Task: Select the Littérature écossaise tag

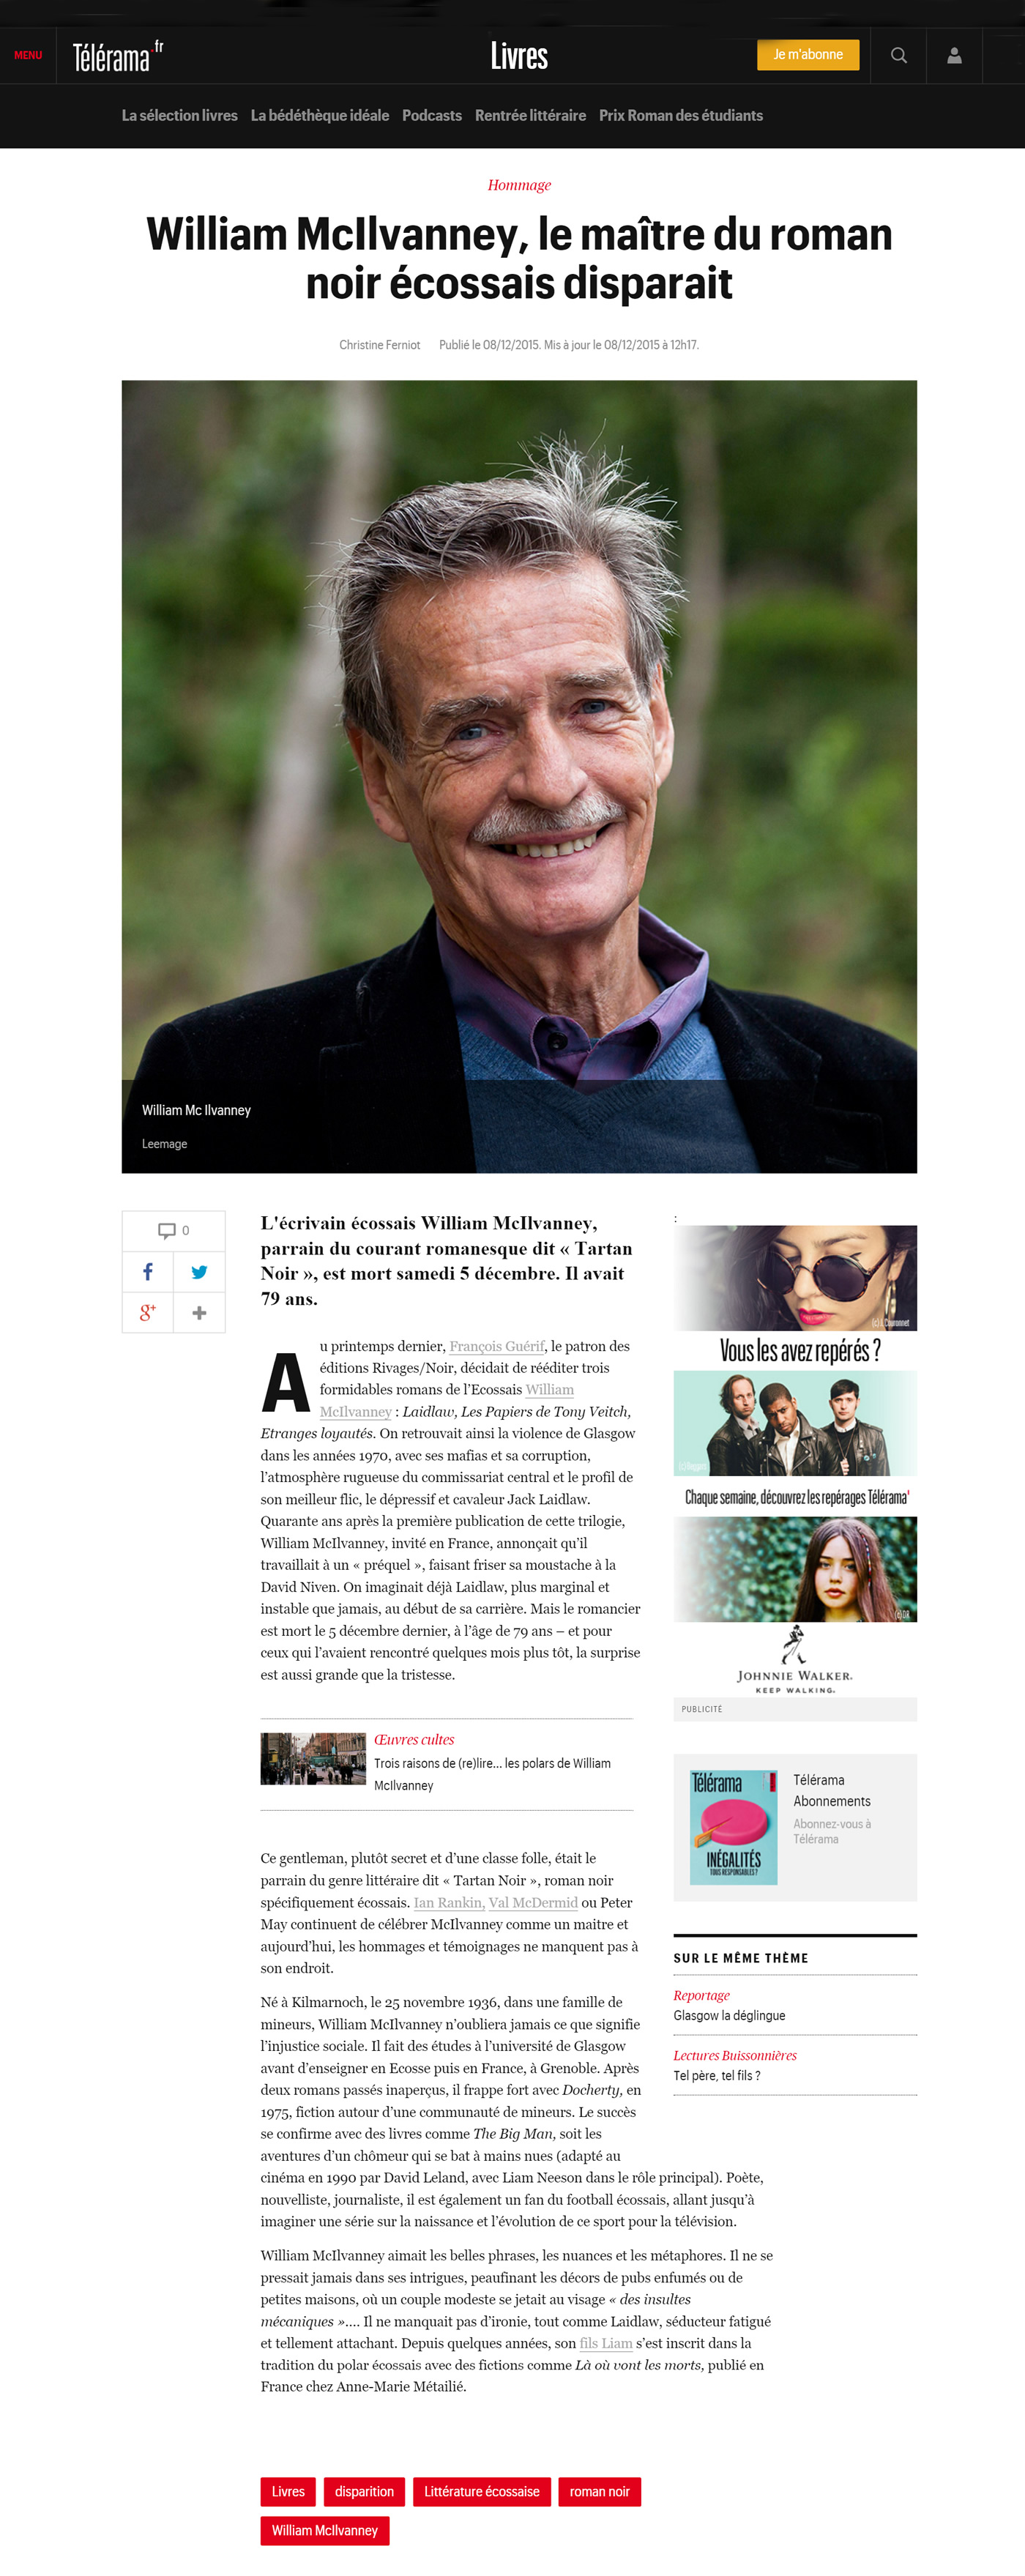Action: tap(482, 2491)
